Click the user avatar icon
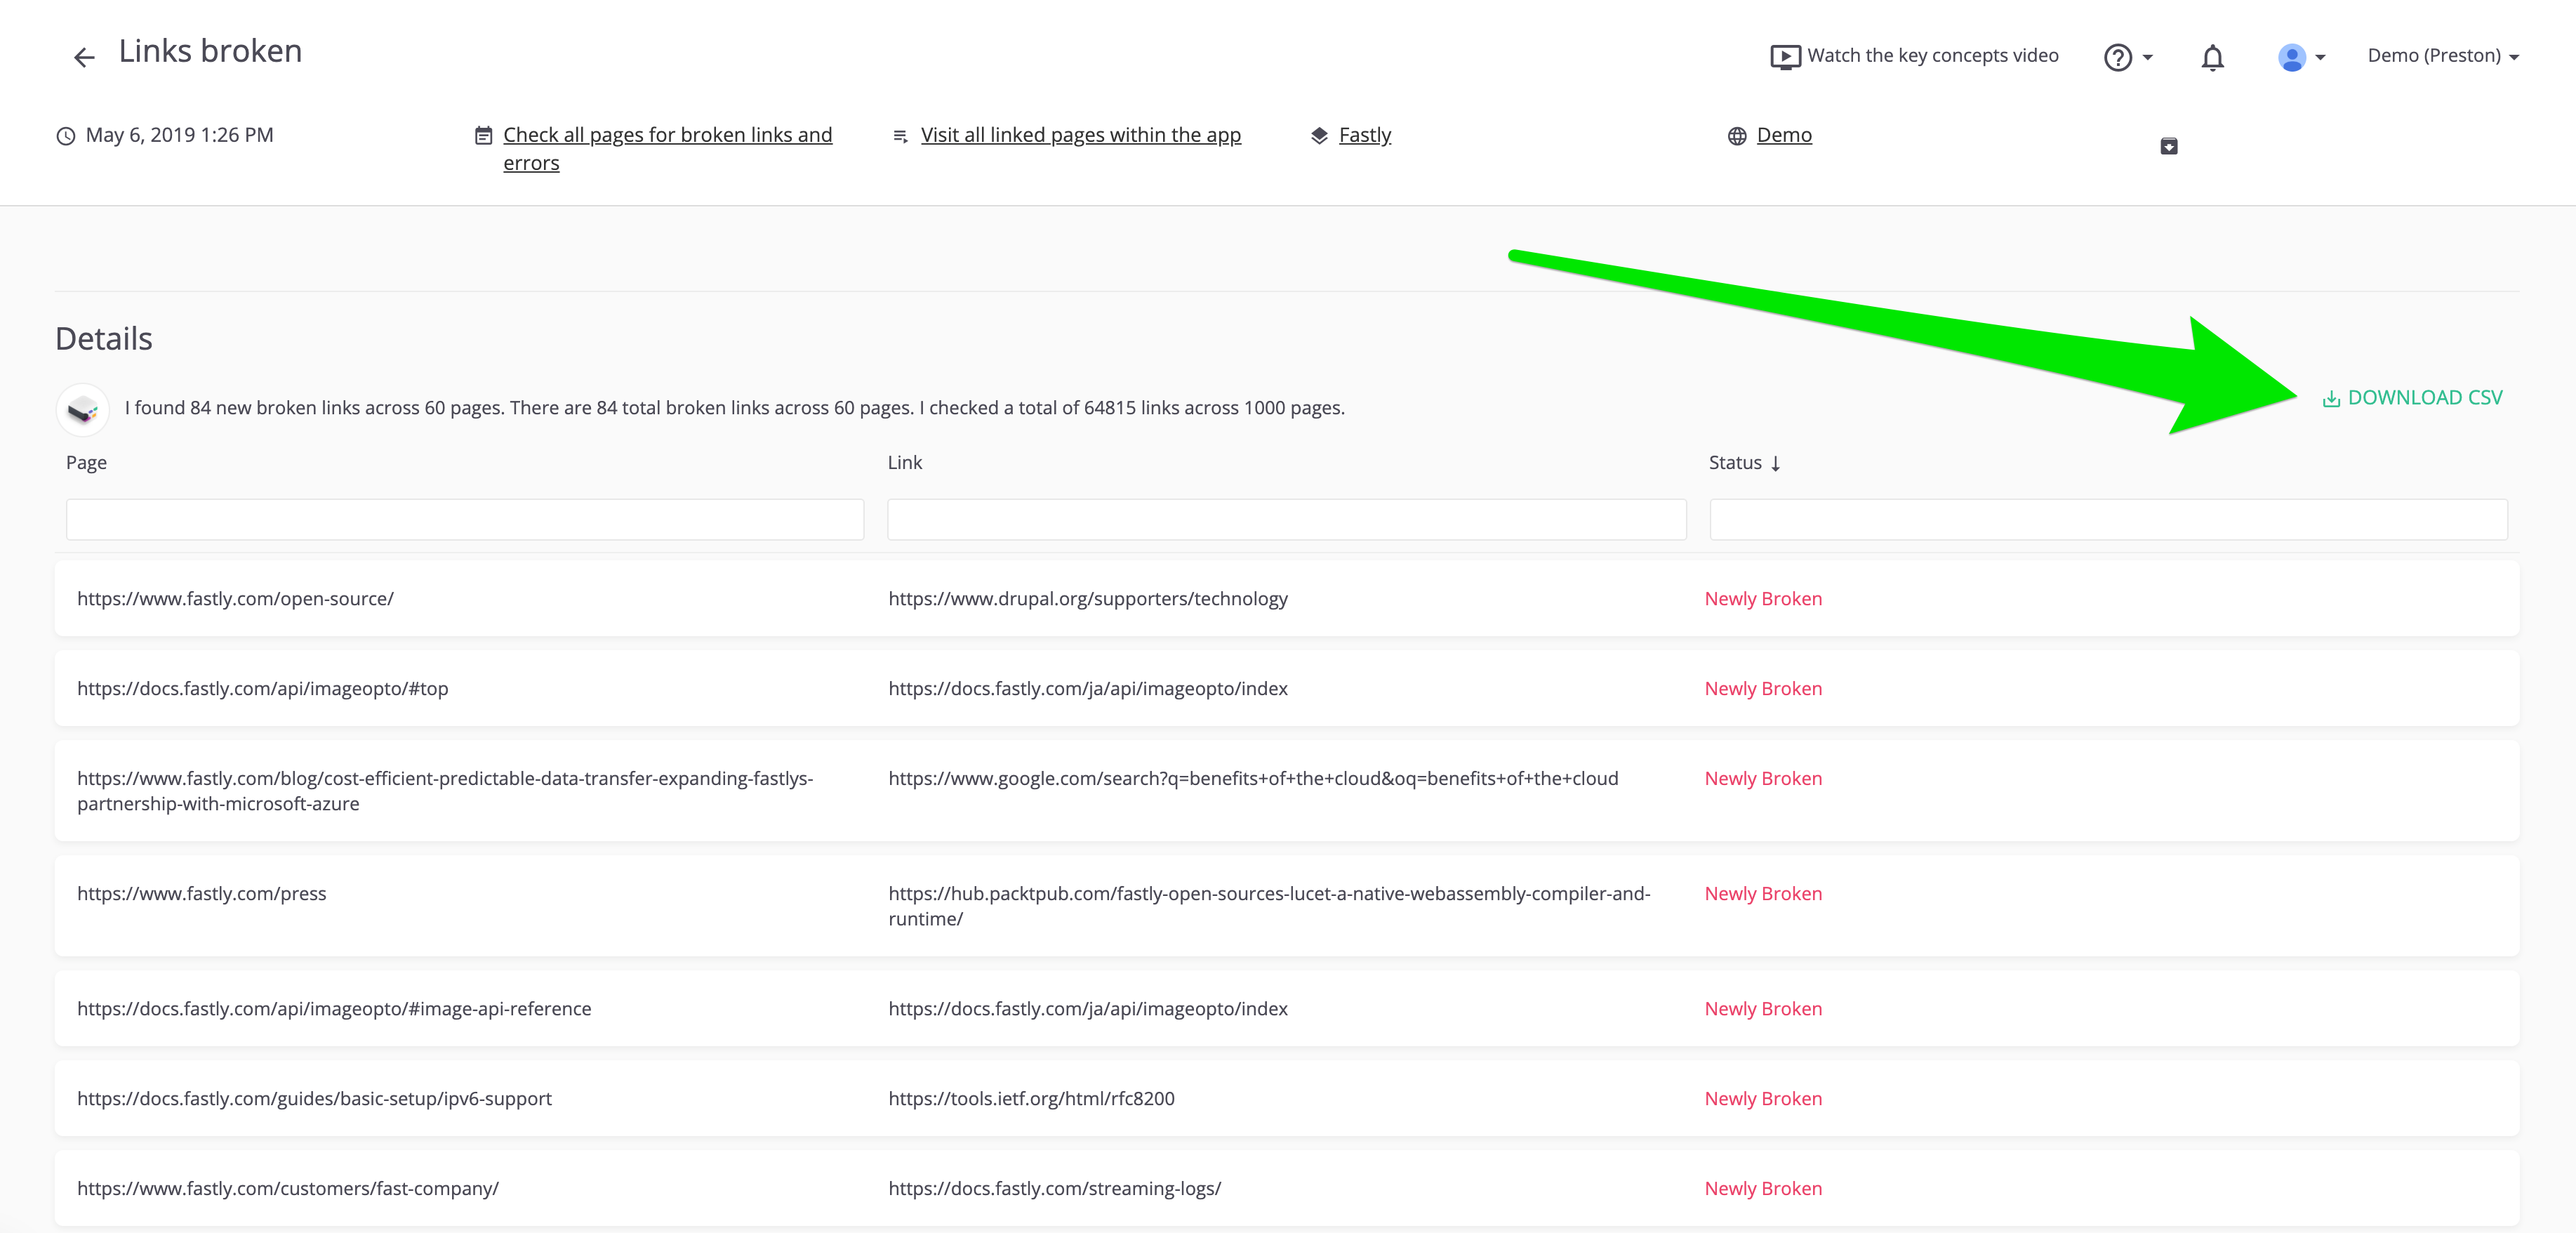2576x1233 pixels. pos(2291,58)
